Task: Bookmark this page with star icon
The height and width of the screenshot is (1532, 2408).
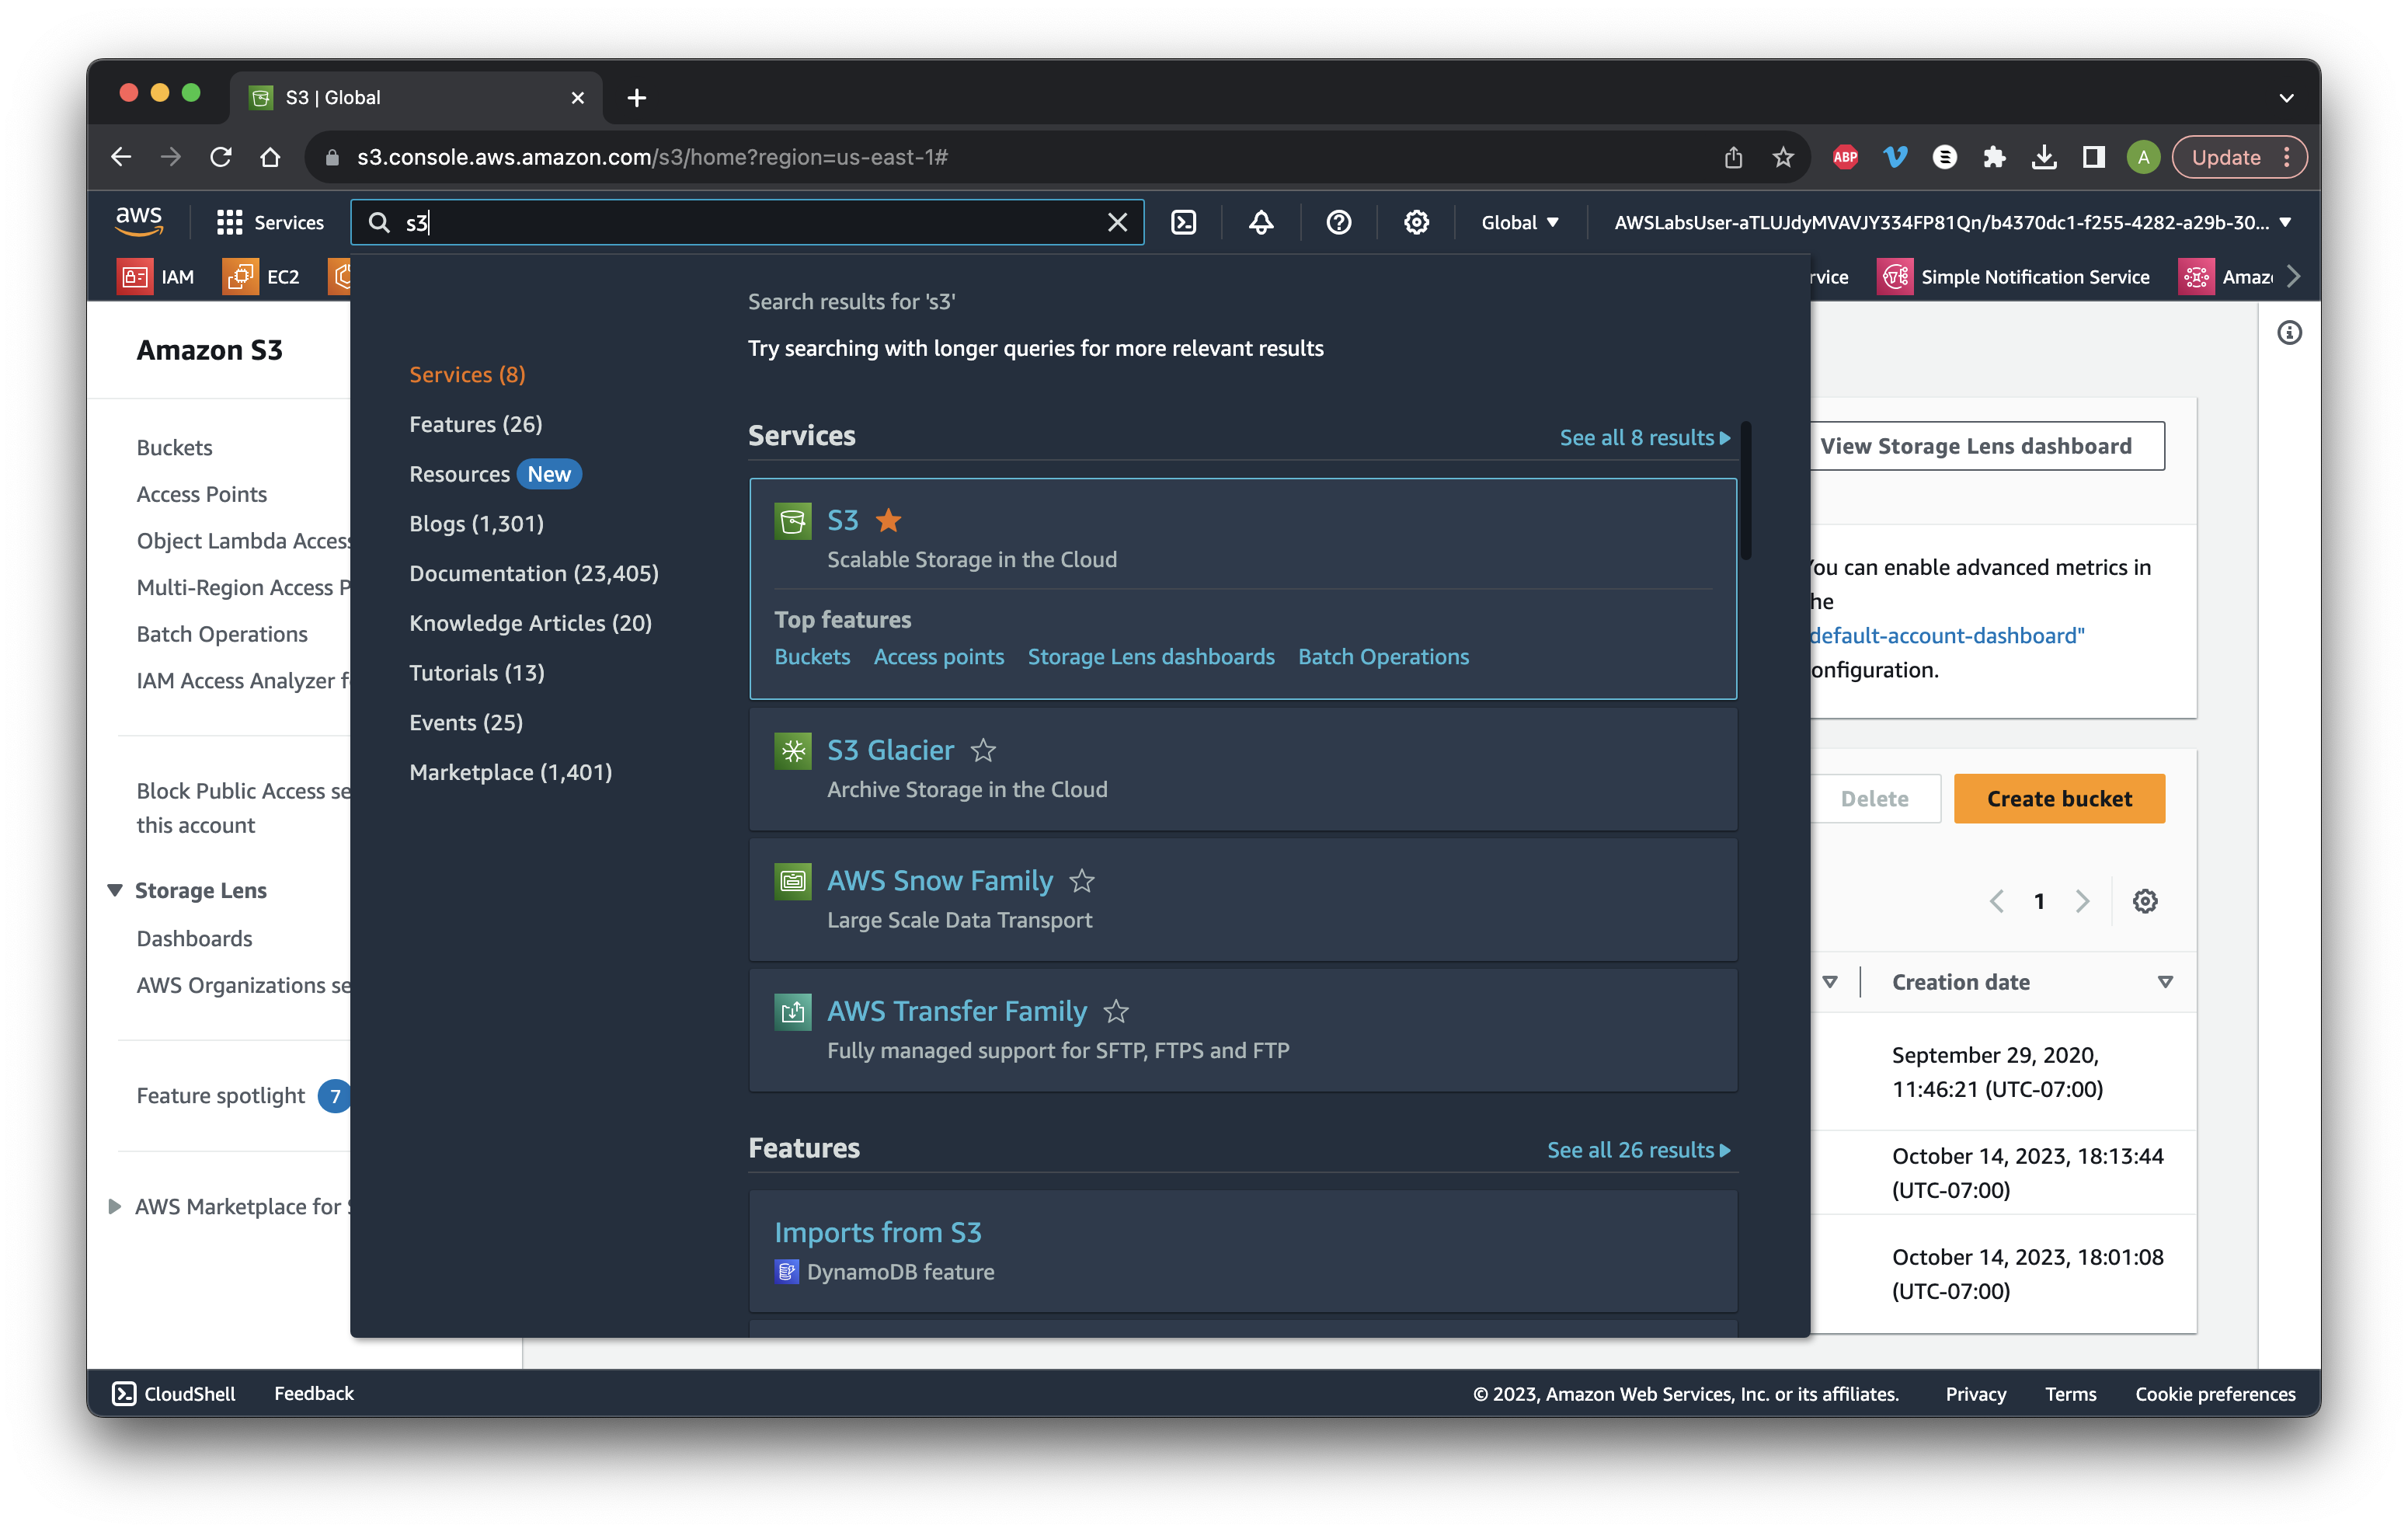Action: click(x=1783, y=157)
